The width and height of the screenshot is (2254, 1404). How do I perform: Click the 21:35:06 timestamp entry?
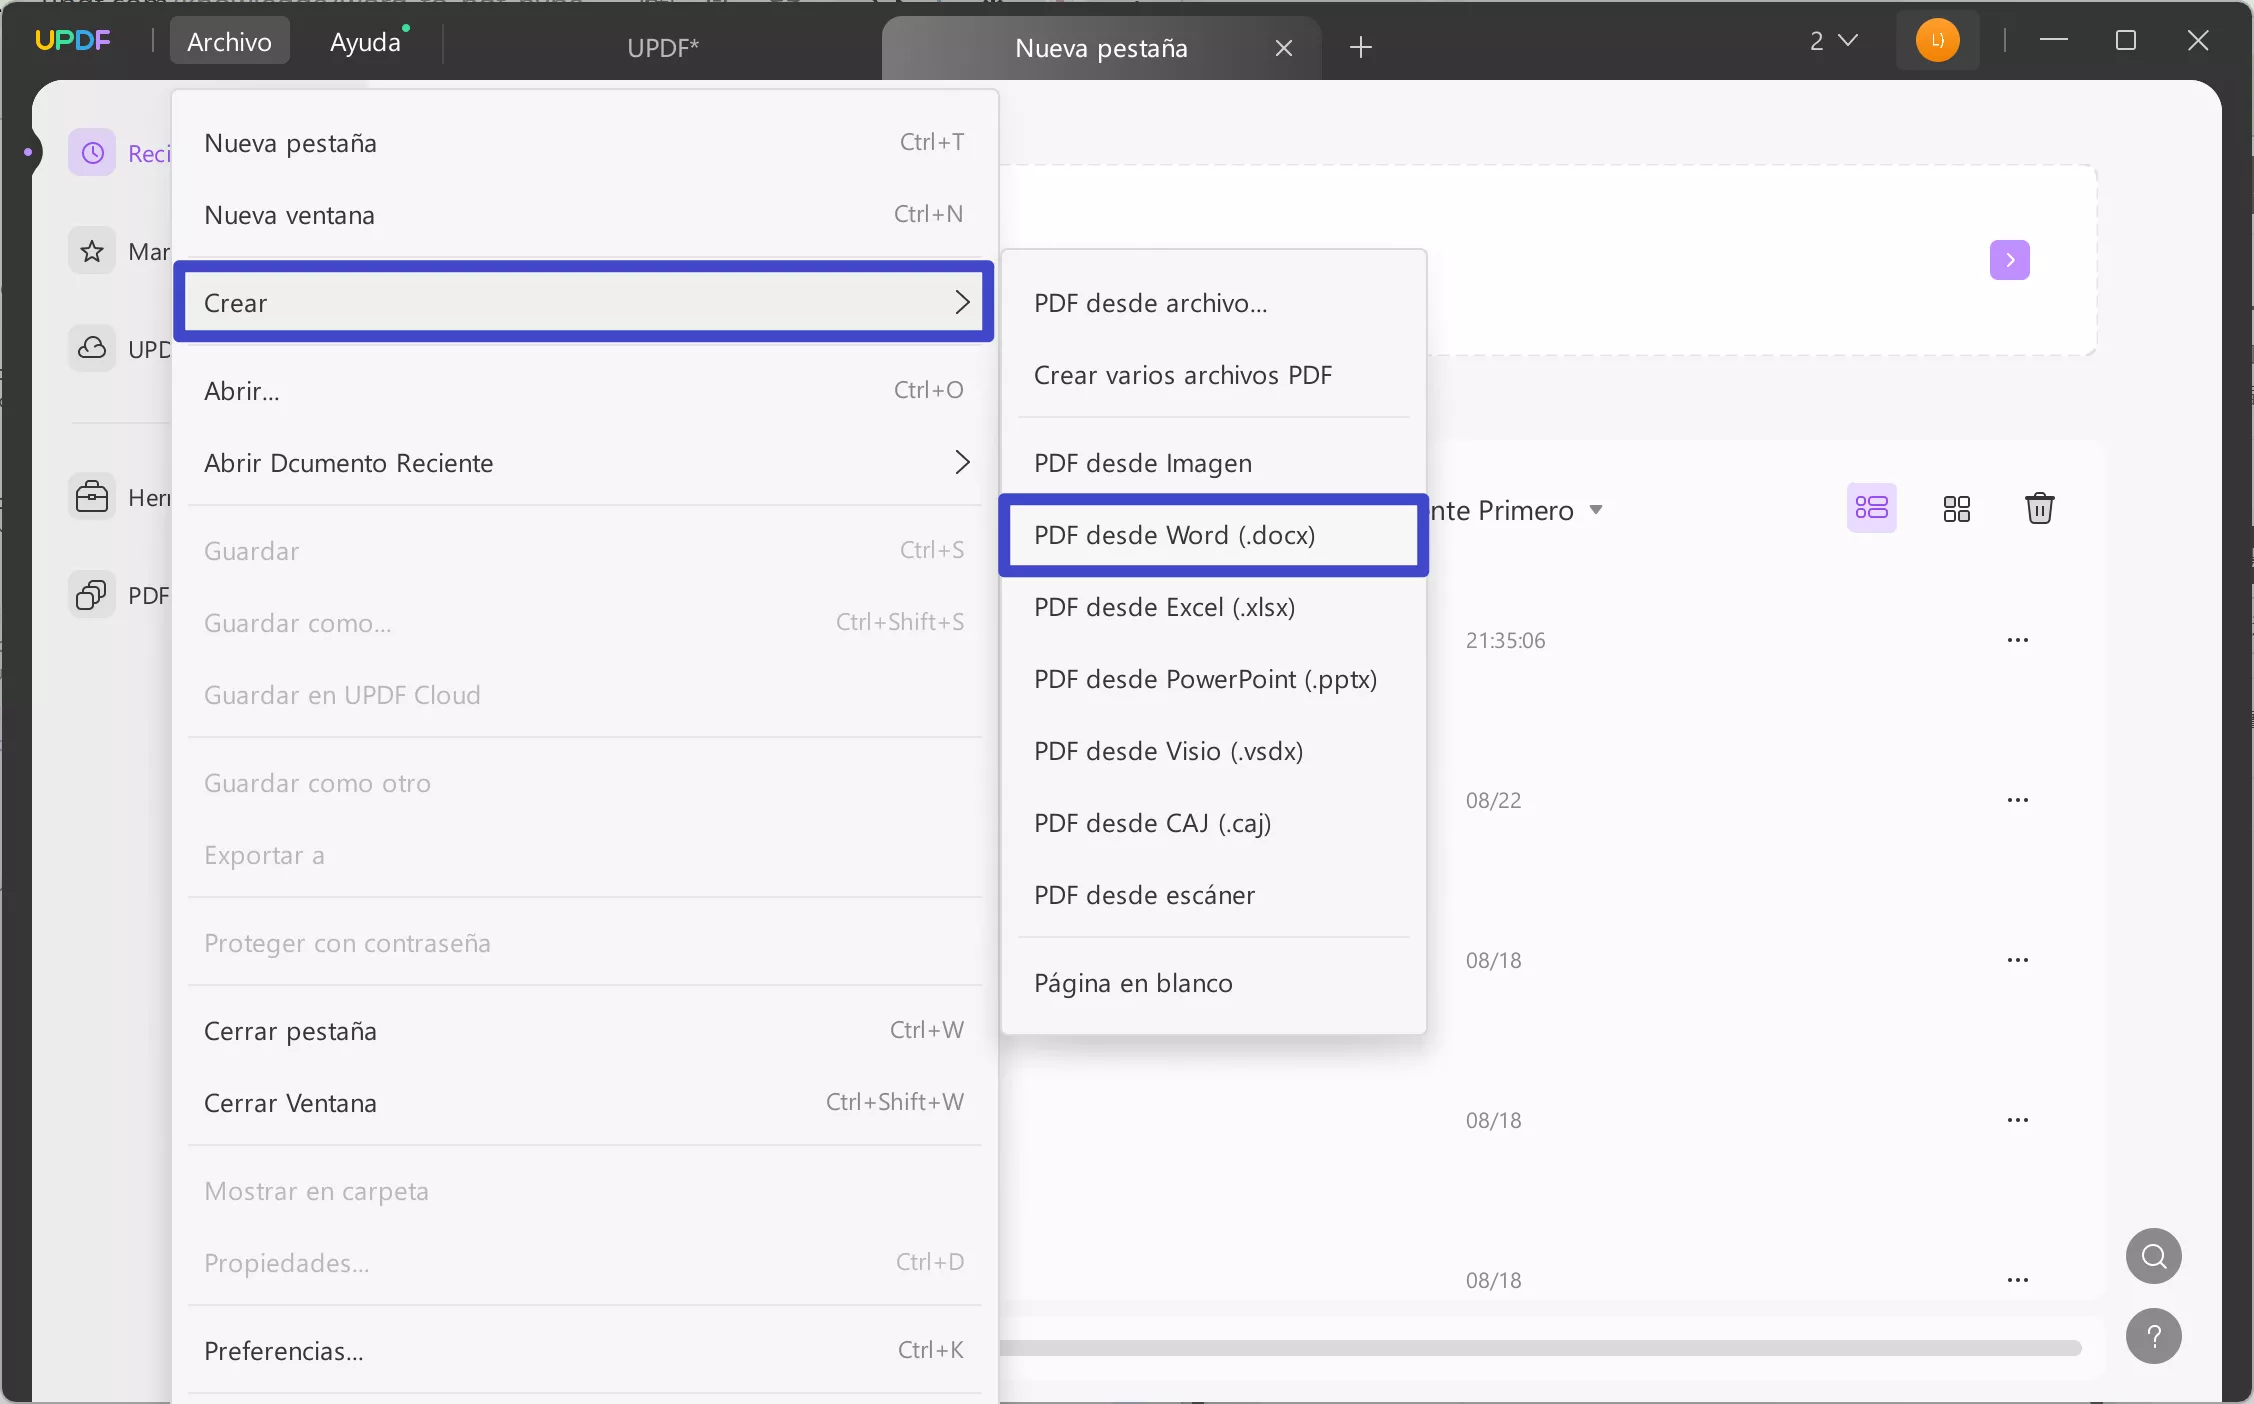pos(1505,640)
